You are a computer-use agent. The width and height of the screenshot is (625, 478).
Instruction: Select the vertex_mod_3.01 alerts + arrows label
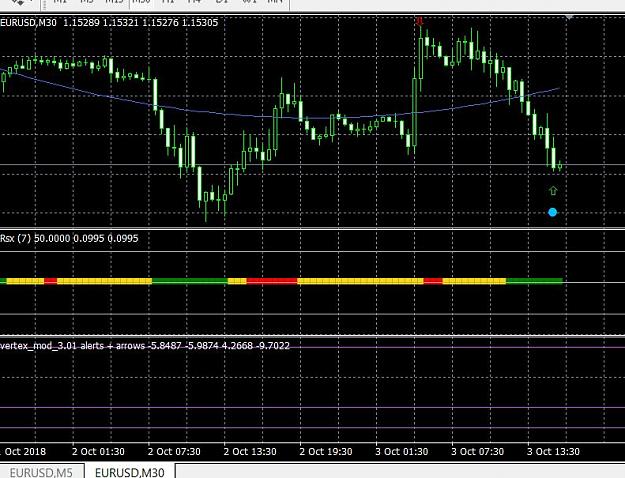[x=145, y=346]
